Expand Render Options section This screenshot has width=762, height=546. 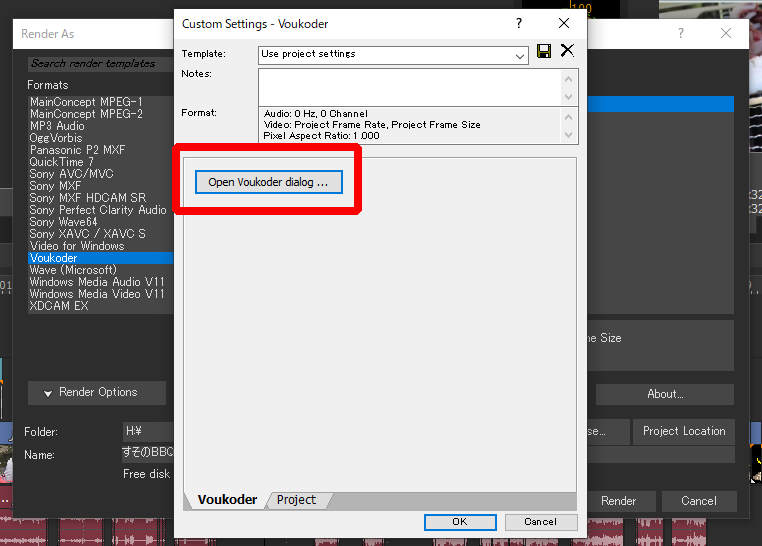97,392
